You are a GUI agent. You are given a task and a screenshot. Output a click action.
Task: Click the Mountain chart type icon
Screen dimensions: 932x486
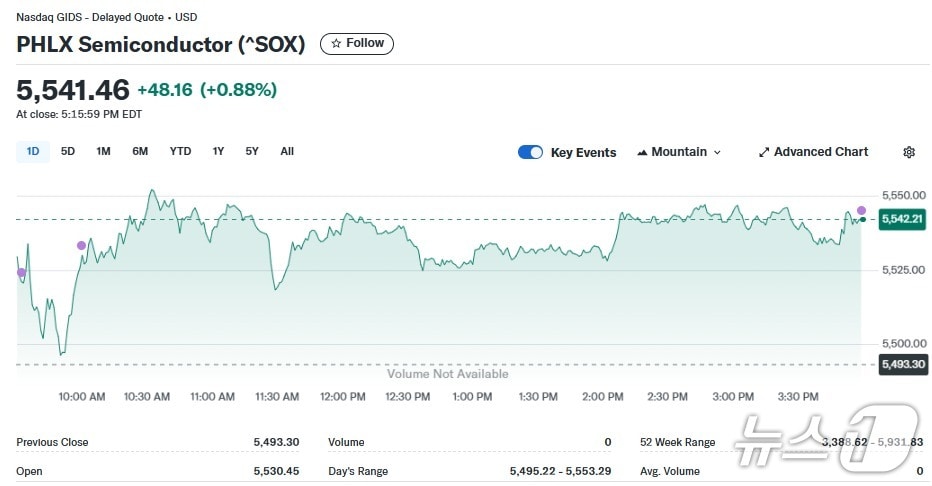click(x=642, y=152)
